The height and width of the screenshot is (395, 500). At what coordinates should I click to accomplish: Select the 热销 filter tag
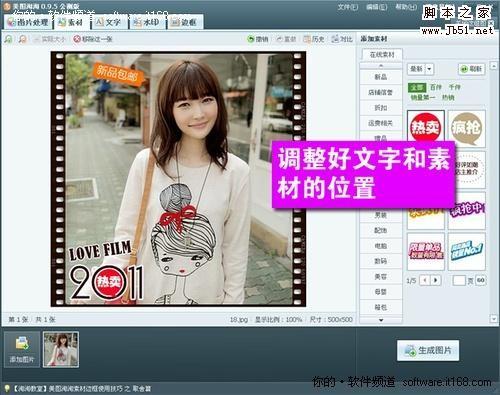coord(448,98)
